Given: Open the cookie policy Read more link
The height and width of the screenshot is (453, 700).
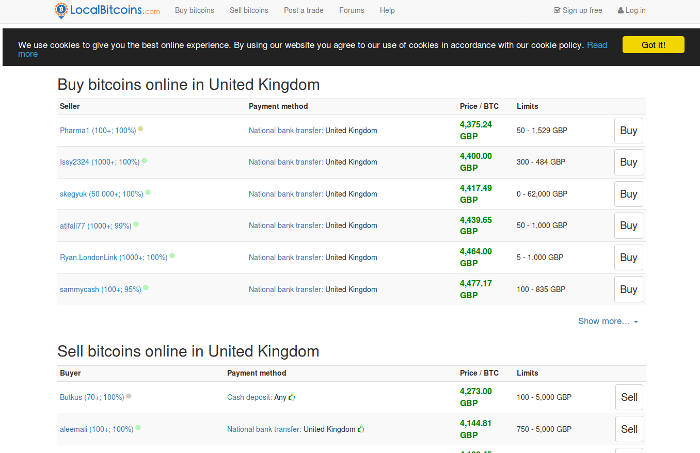Looking at the screenshot, I should (x=597, y=45).
